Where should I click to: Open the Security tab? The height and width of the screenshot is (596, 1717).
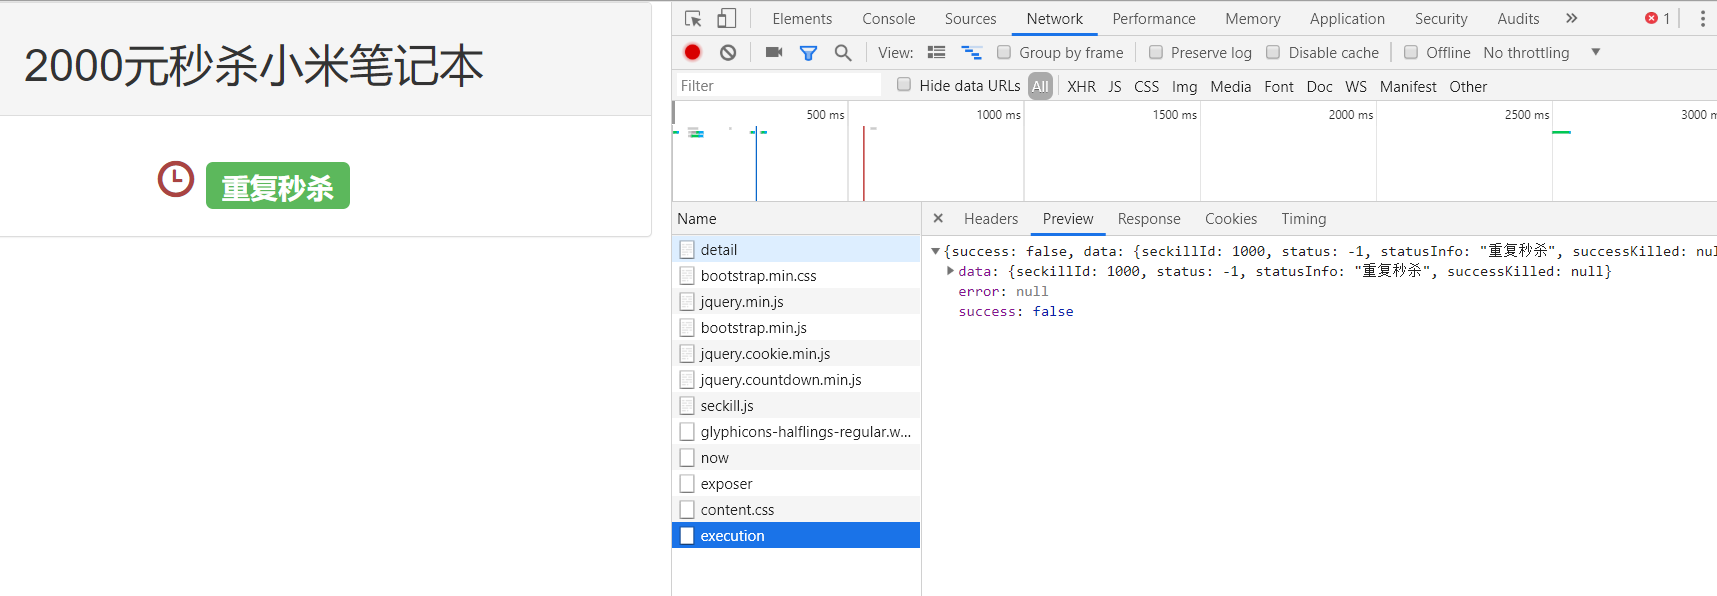click(x=1441, y=19)
